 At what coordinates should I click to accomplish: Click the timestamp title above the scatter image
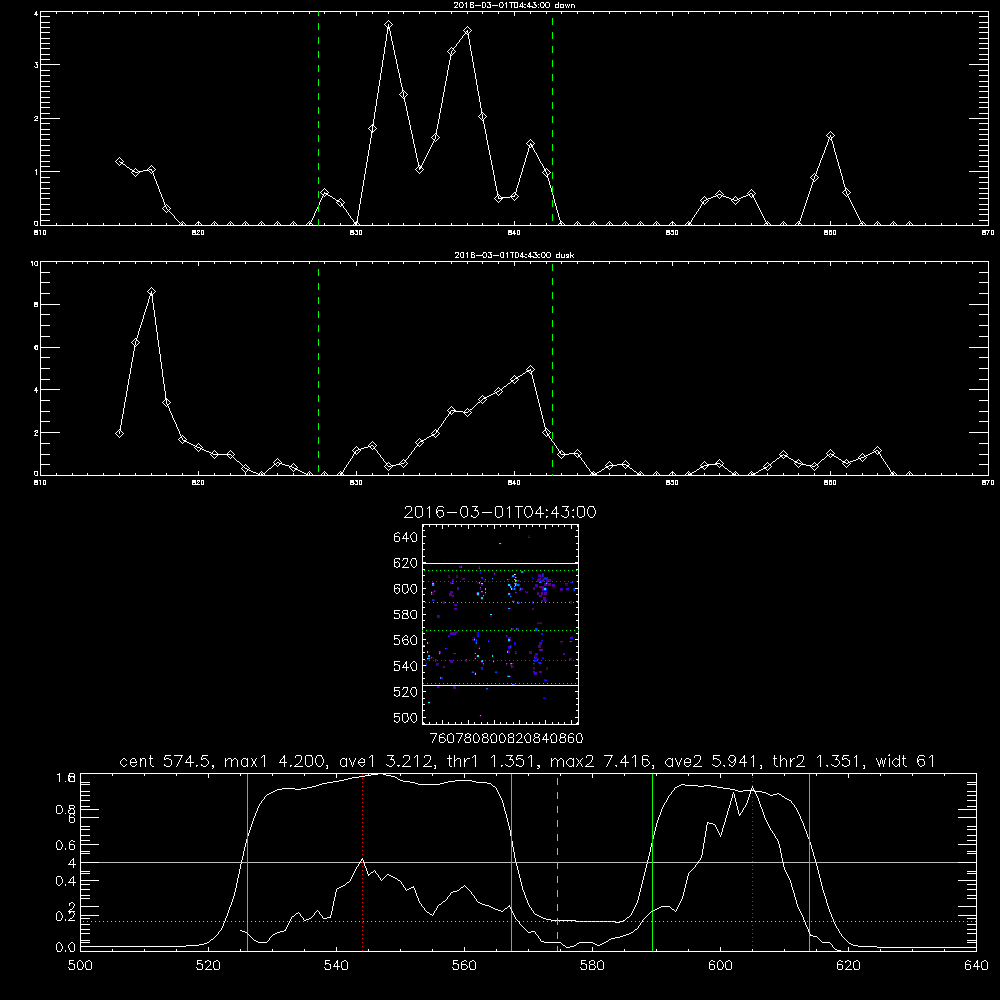pos(500,512)
